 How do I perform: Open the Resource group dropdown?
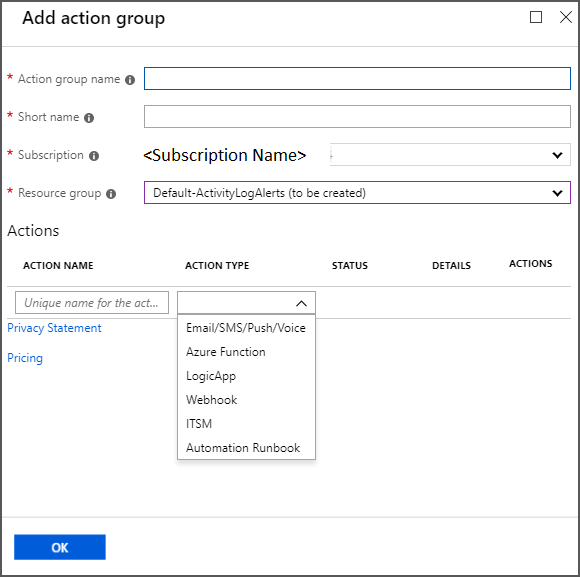(357, 193)
